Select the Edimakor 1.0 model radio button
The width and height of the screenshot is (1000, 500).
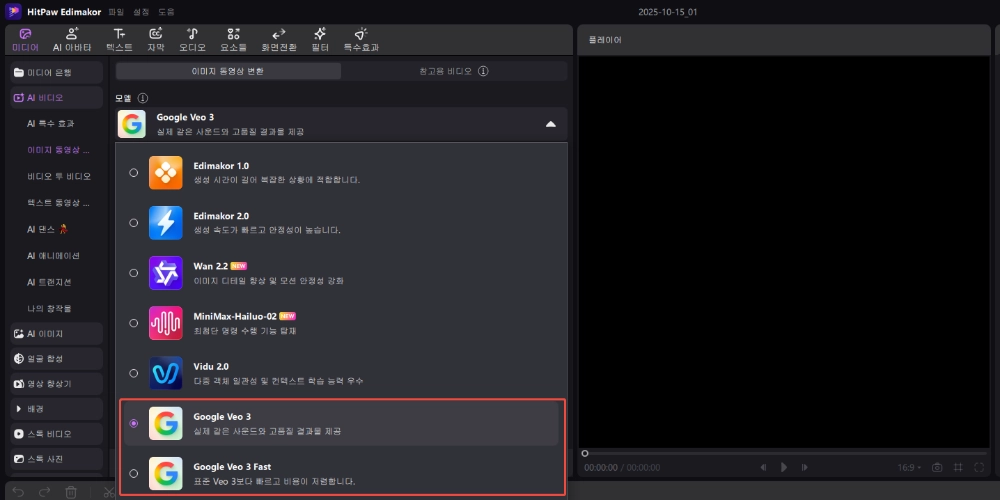pos(134,173)
